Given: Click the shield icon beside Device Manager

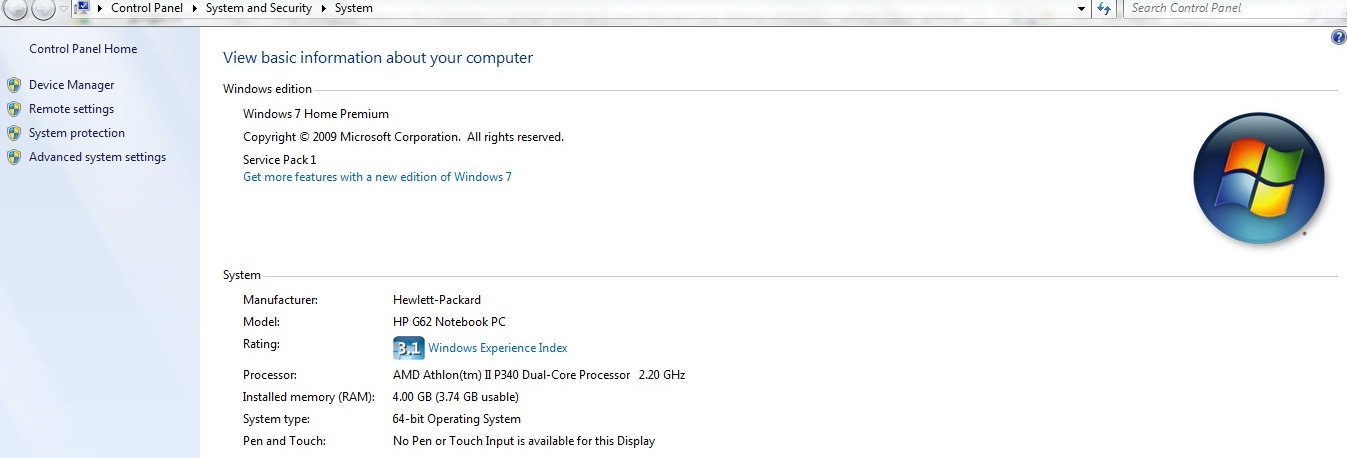Looking at the screenshot, I should (14, 85).
